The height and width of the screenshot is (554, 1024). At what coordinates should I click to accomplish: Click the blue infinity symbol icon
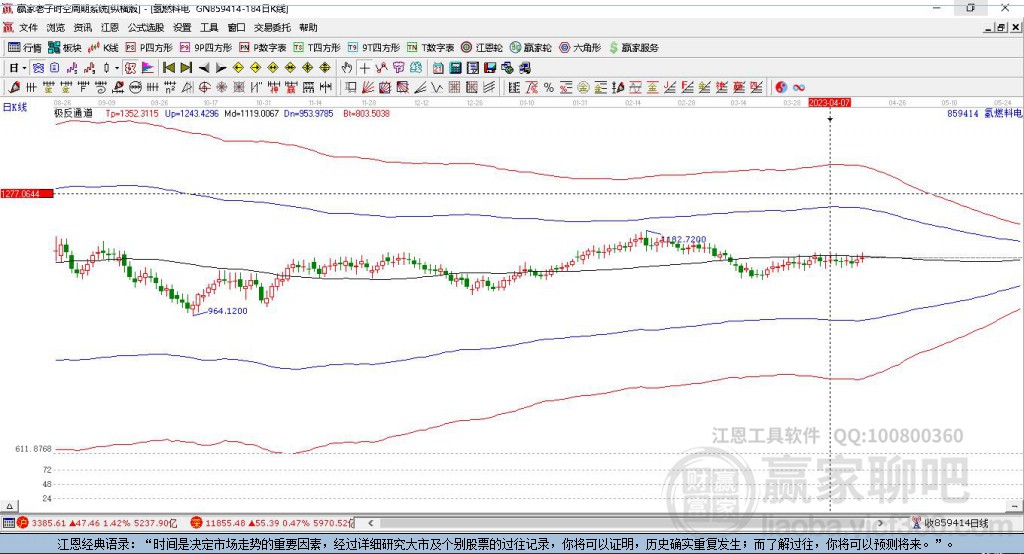[799, 88]
